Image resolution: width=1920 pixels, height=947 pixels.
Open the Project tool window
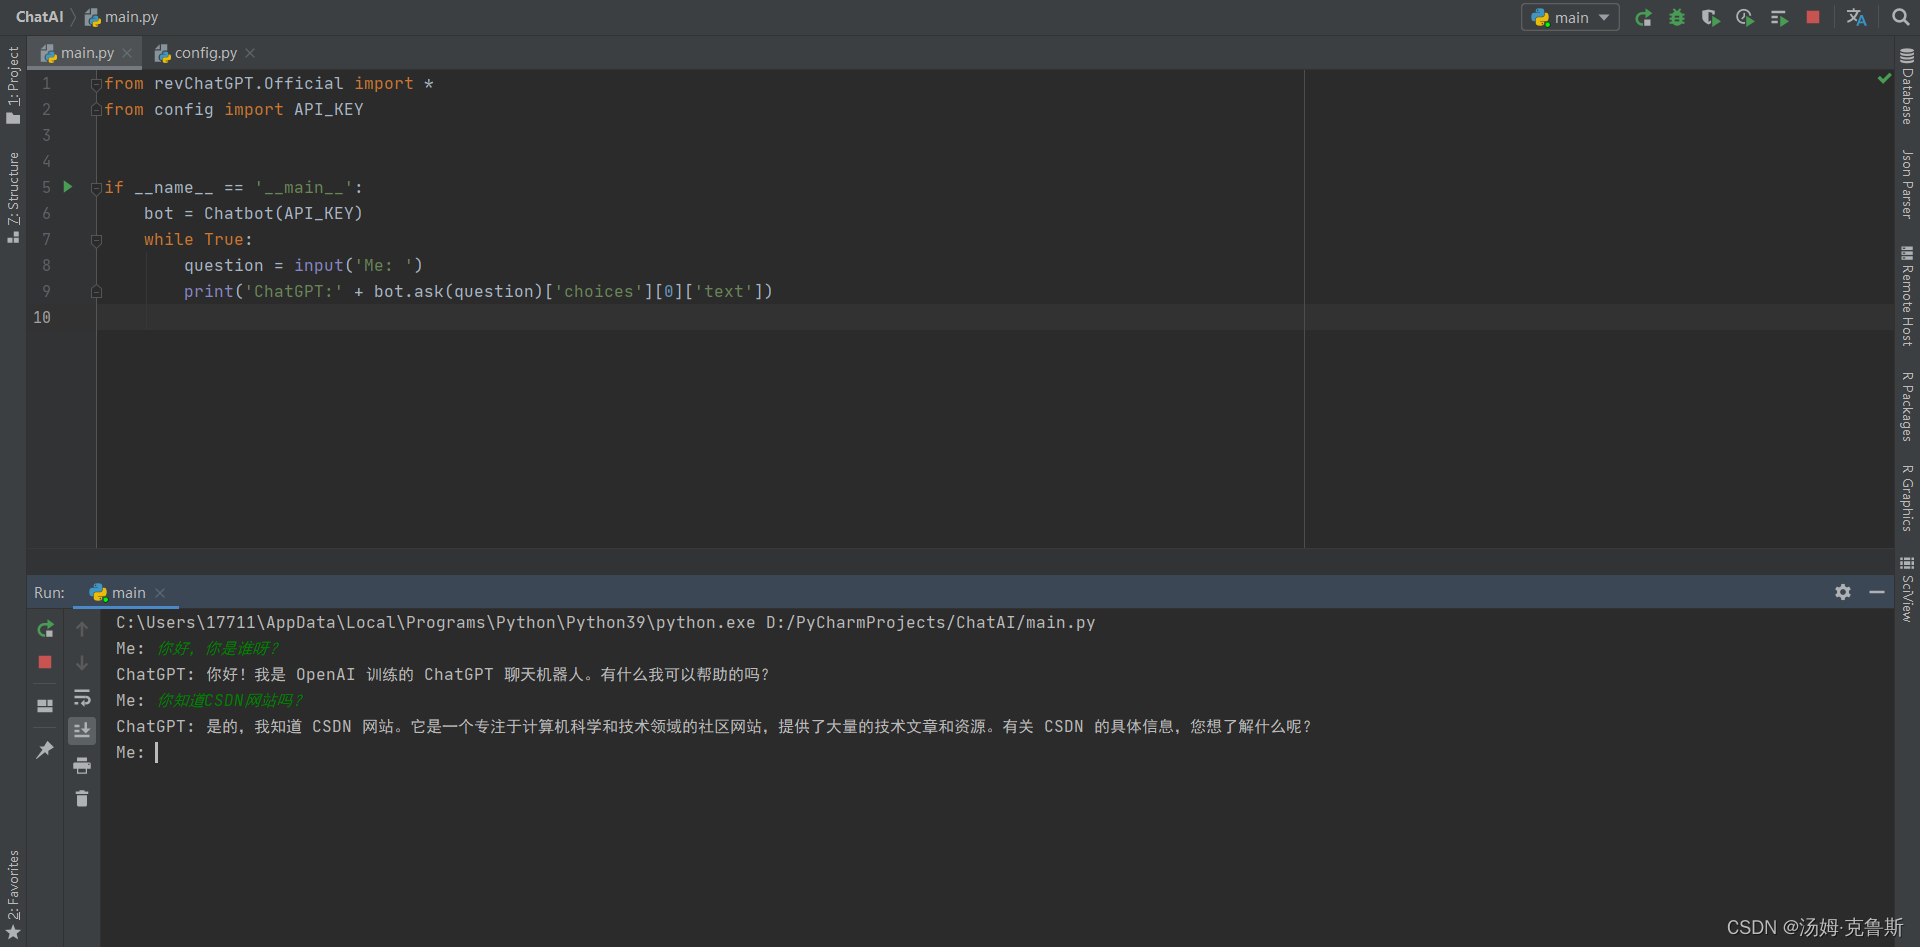pos(13,85)
